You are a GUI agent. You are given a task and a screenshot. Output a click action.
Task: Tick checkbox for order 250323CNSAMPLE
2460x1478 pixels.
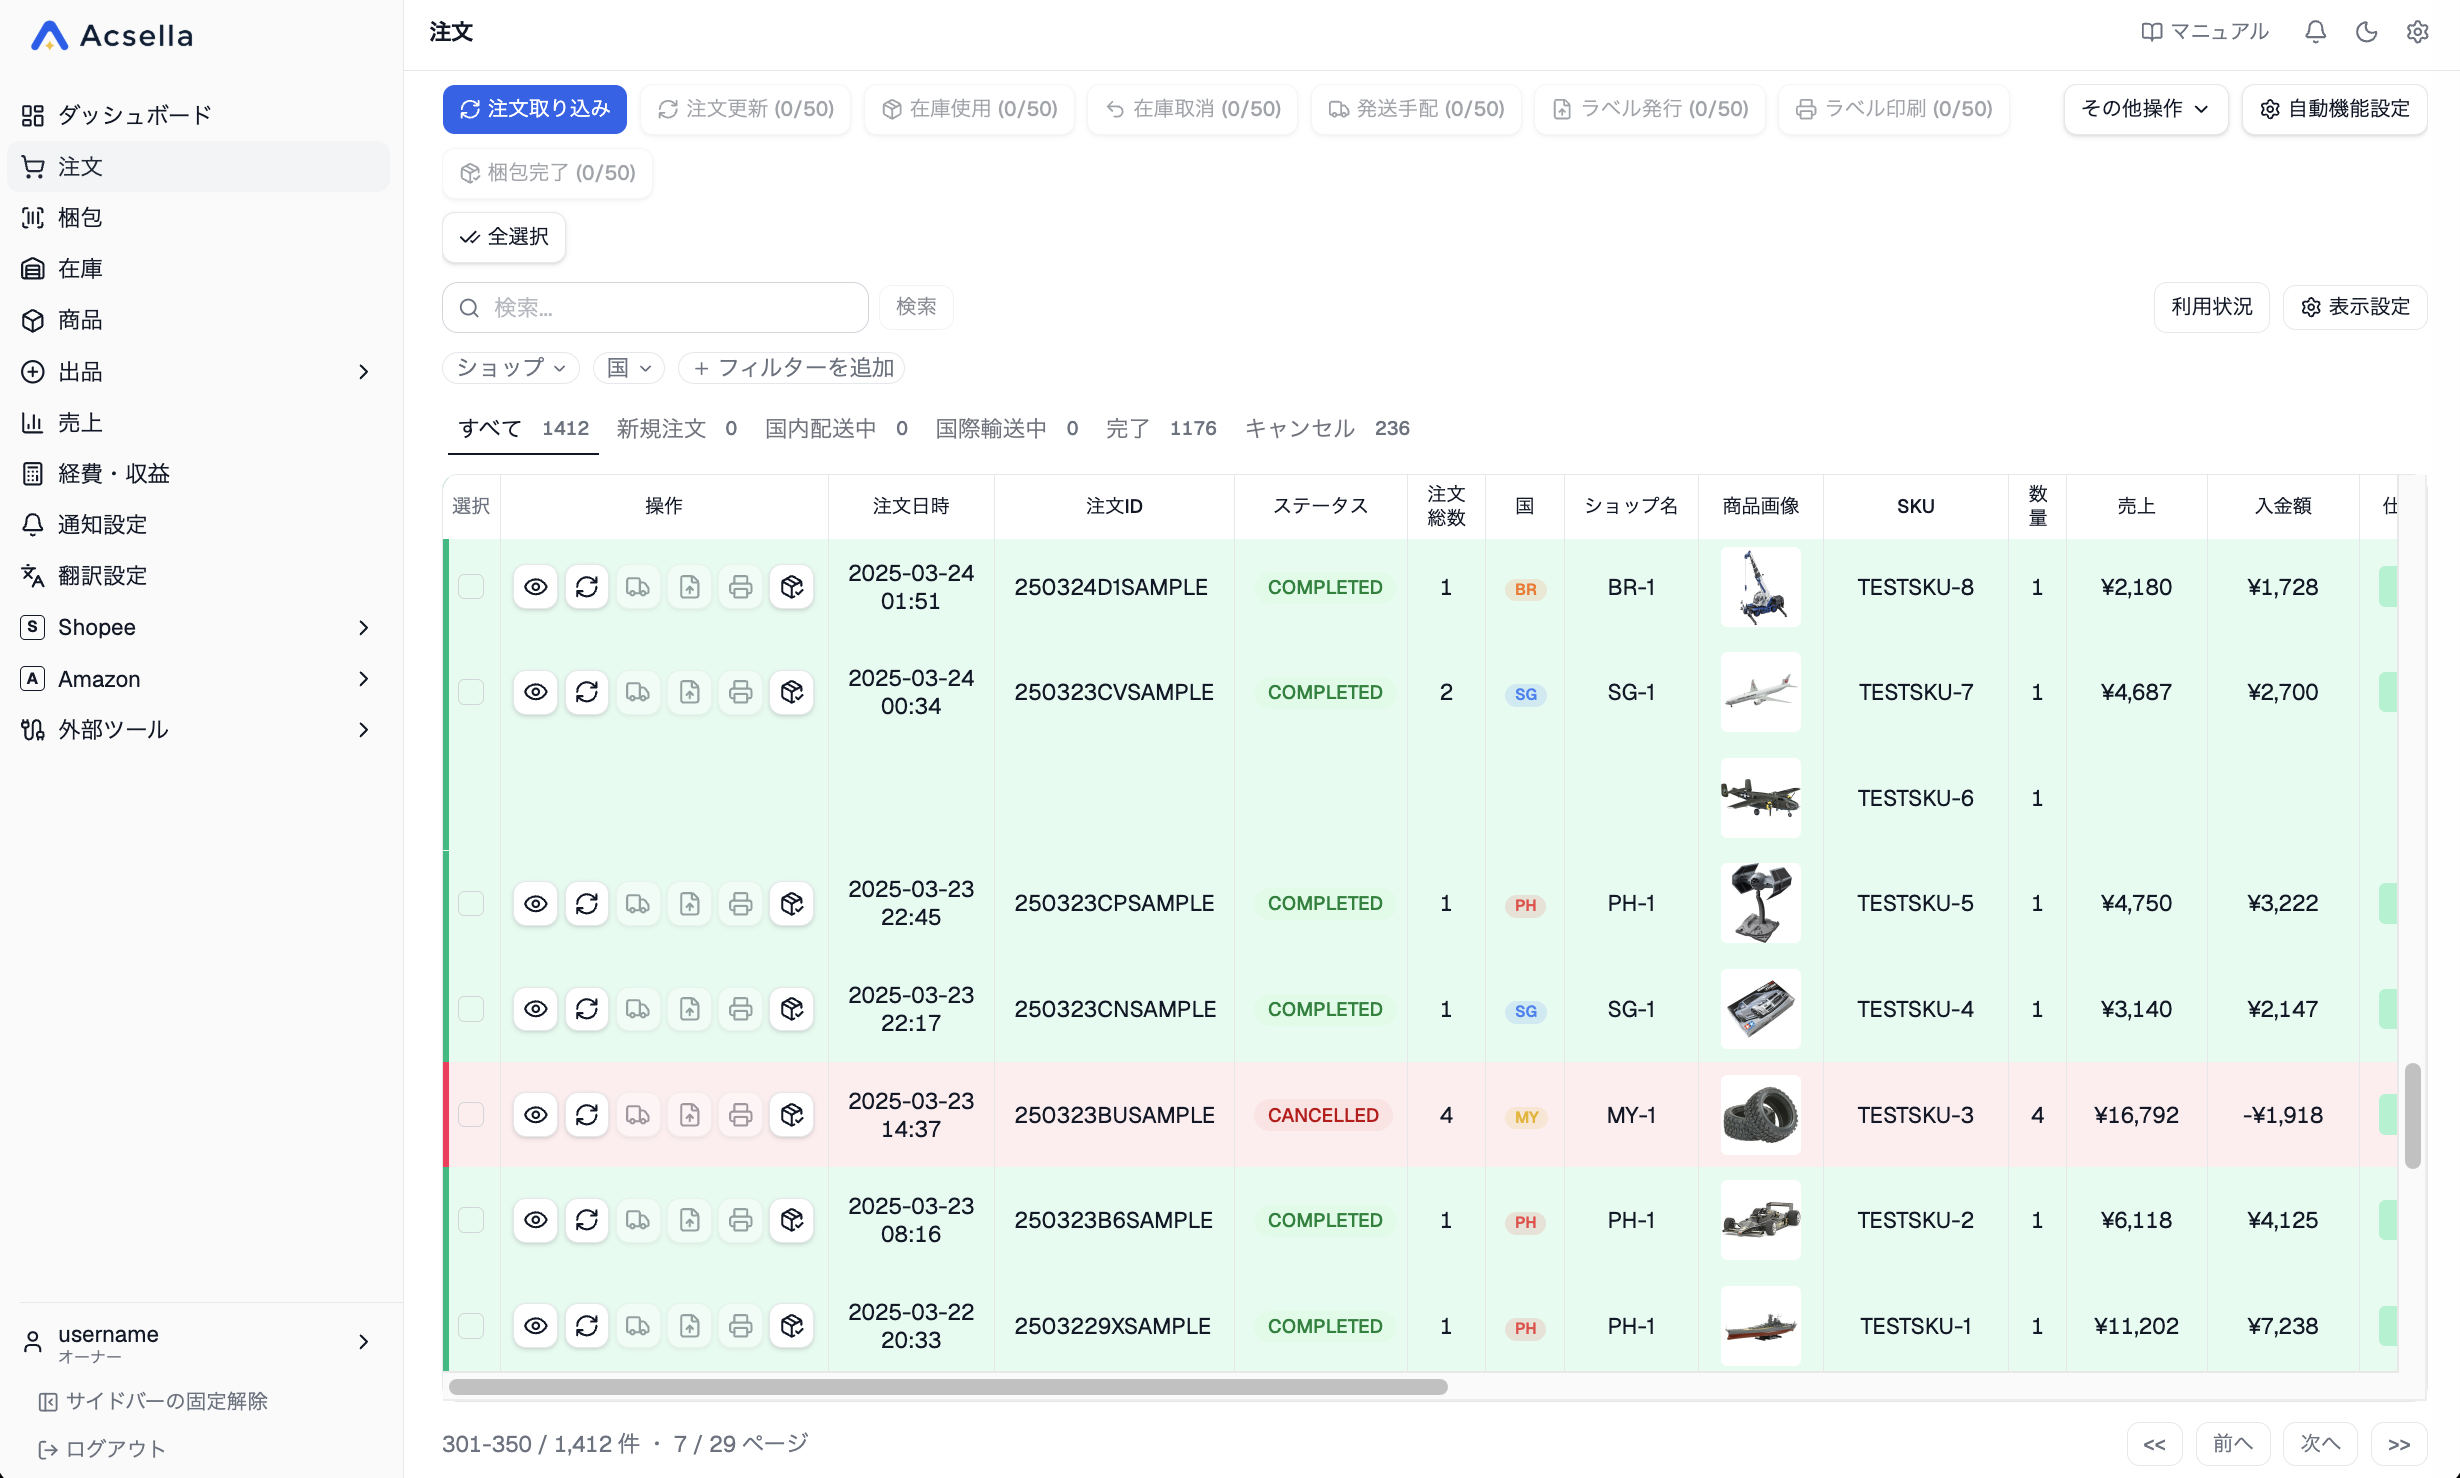[471, 1008]
